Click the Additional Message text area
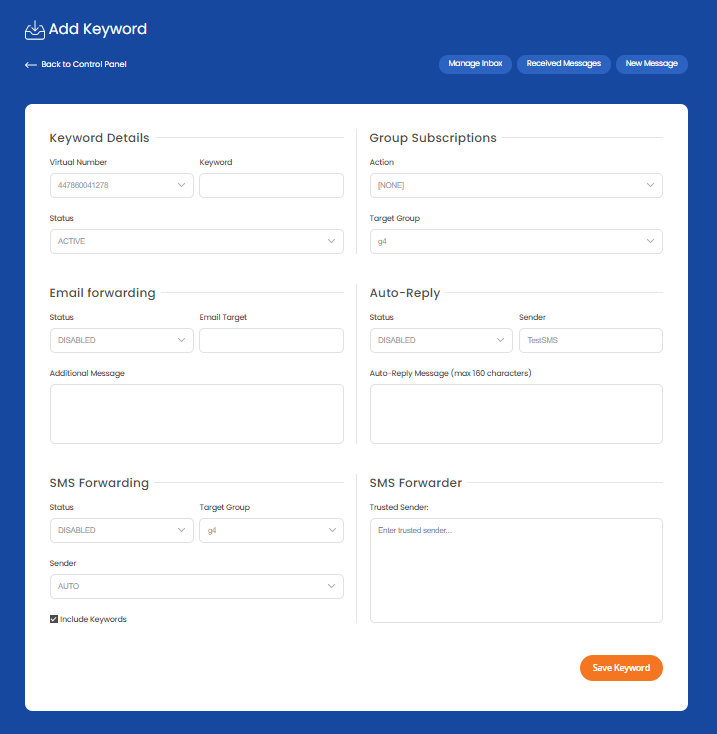 (x=196, y=413)
